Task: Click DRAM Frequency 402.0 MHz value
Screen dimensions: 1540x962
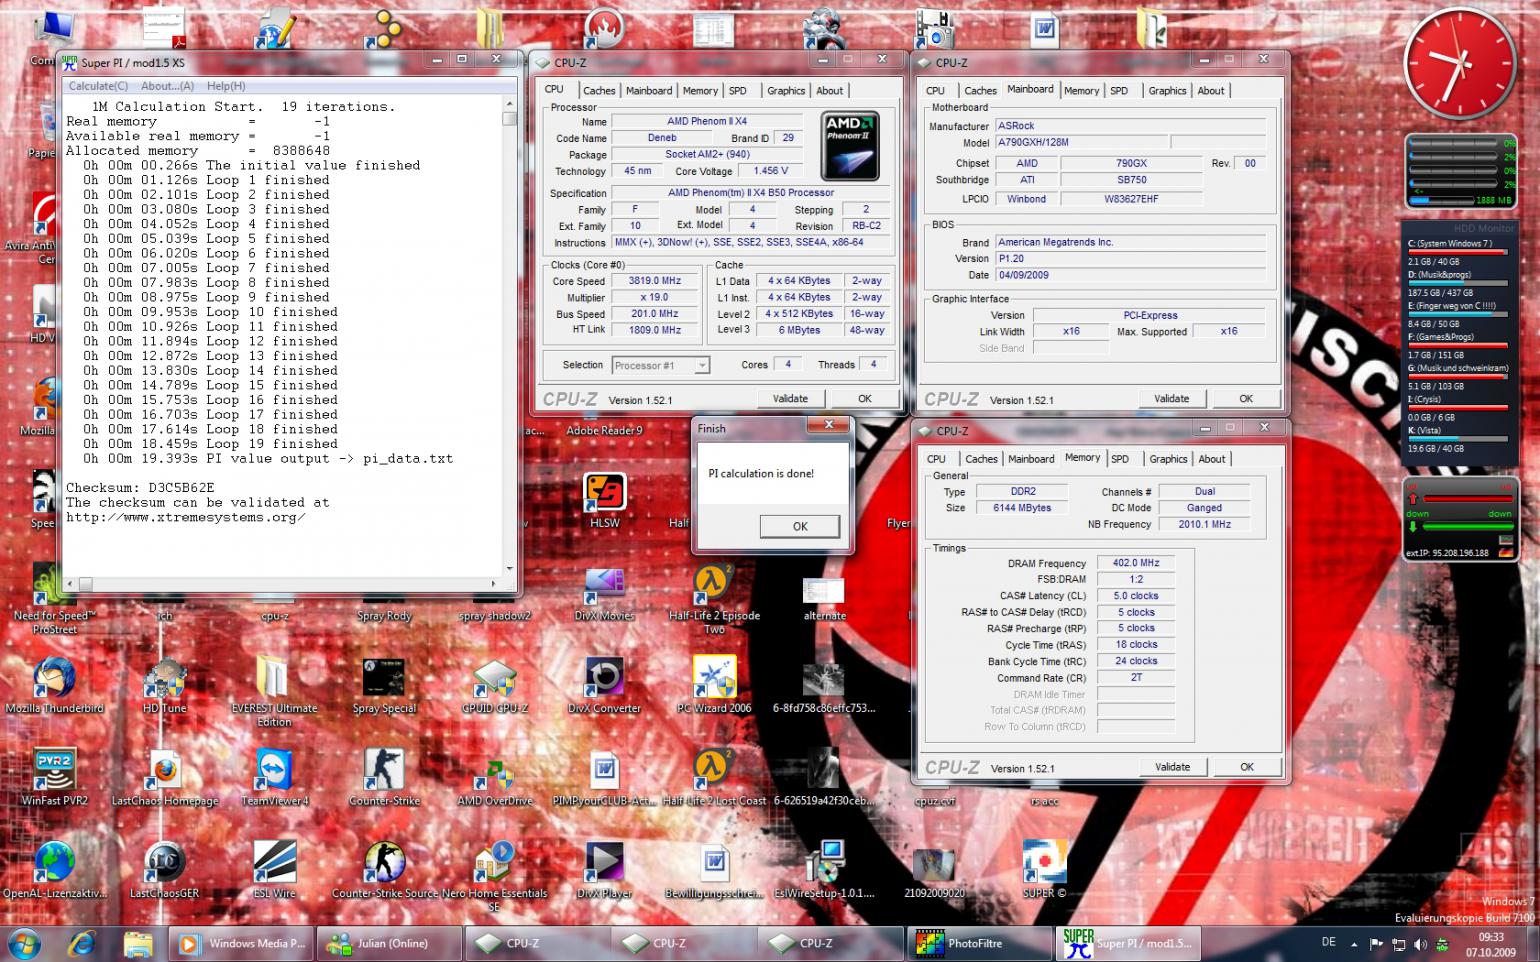Action: [1136, 563]
